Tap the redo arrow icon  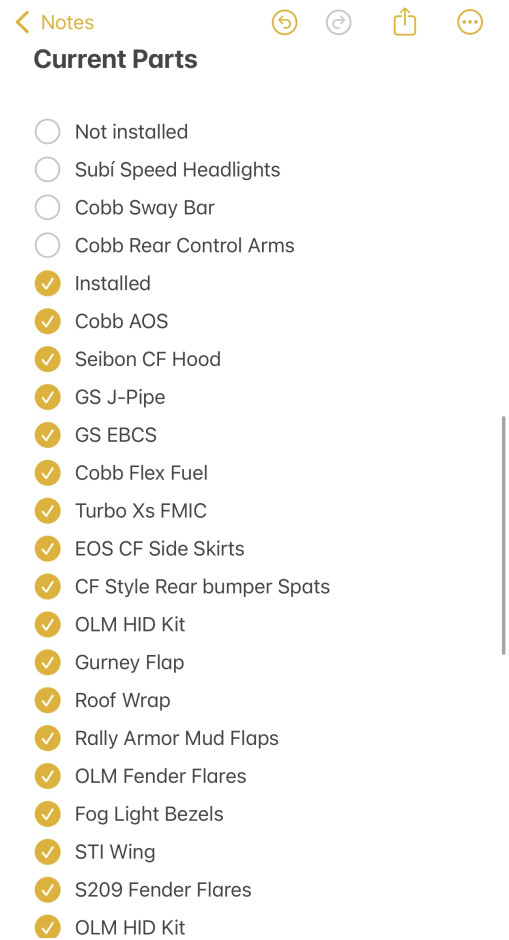(x=339, y=23)
